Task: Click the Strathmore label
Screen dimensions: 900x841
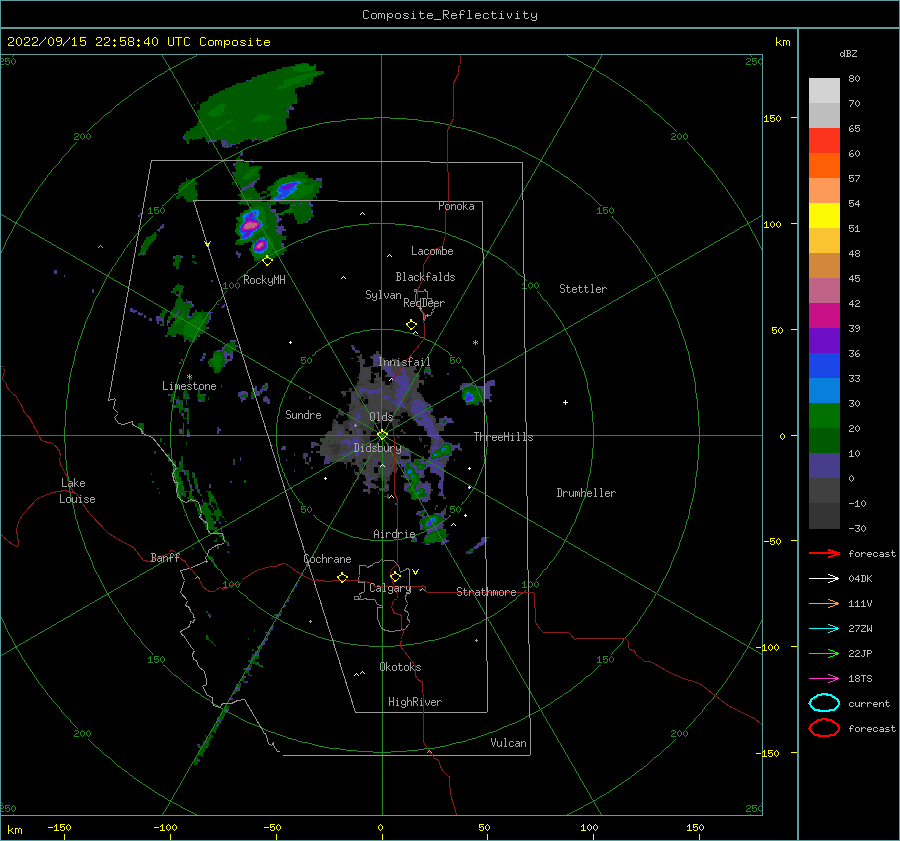Action: coord(486,592)
